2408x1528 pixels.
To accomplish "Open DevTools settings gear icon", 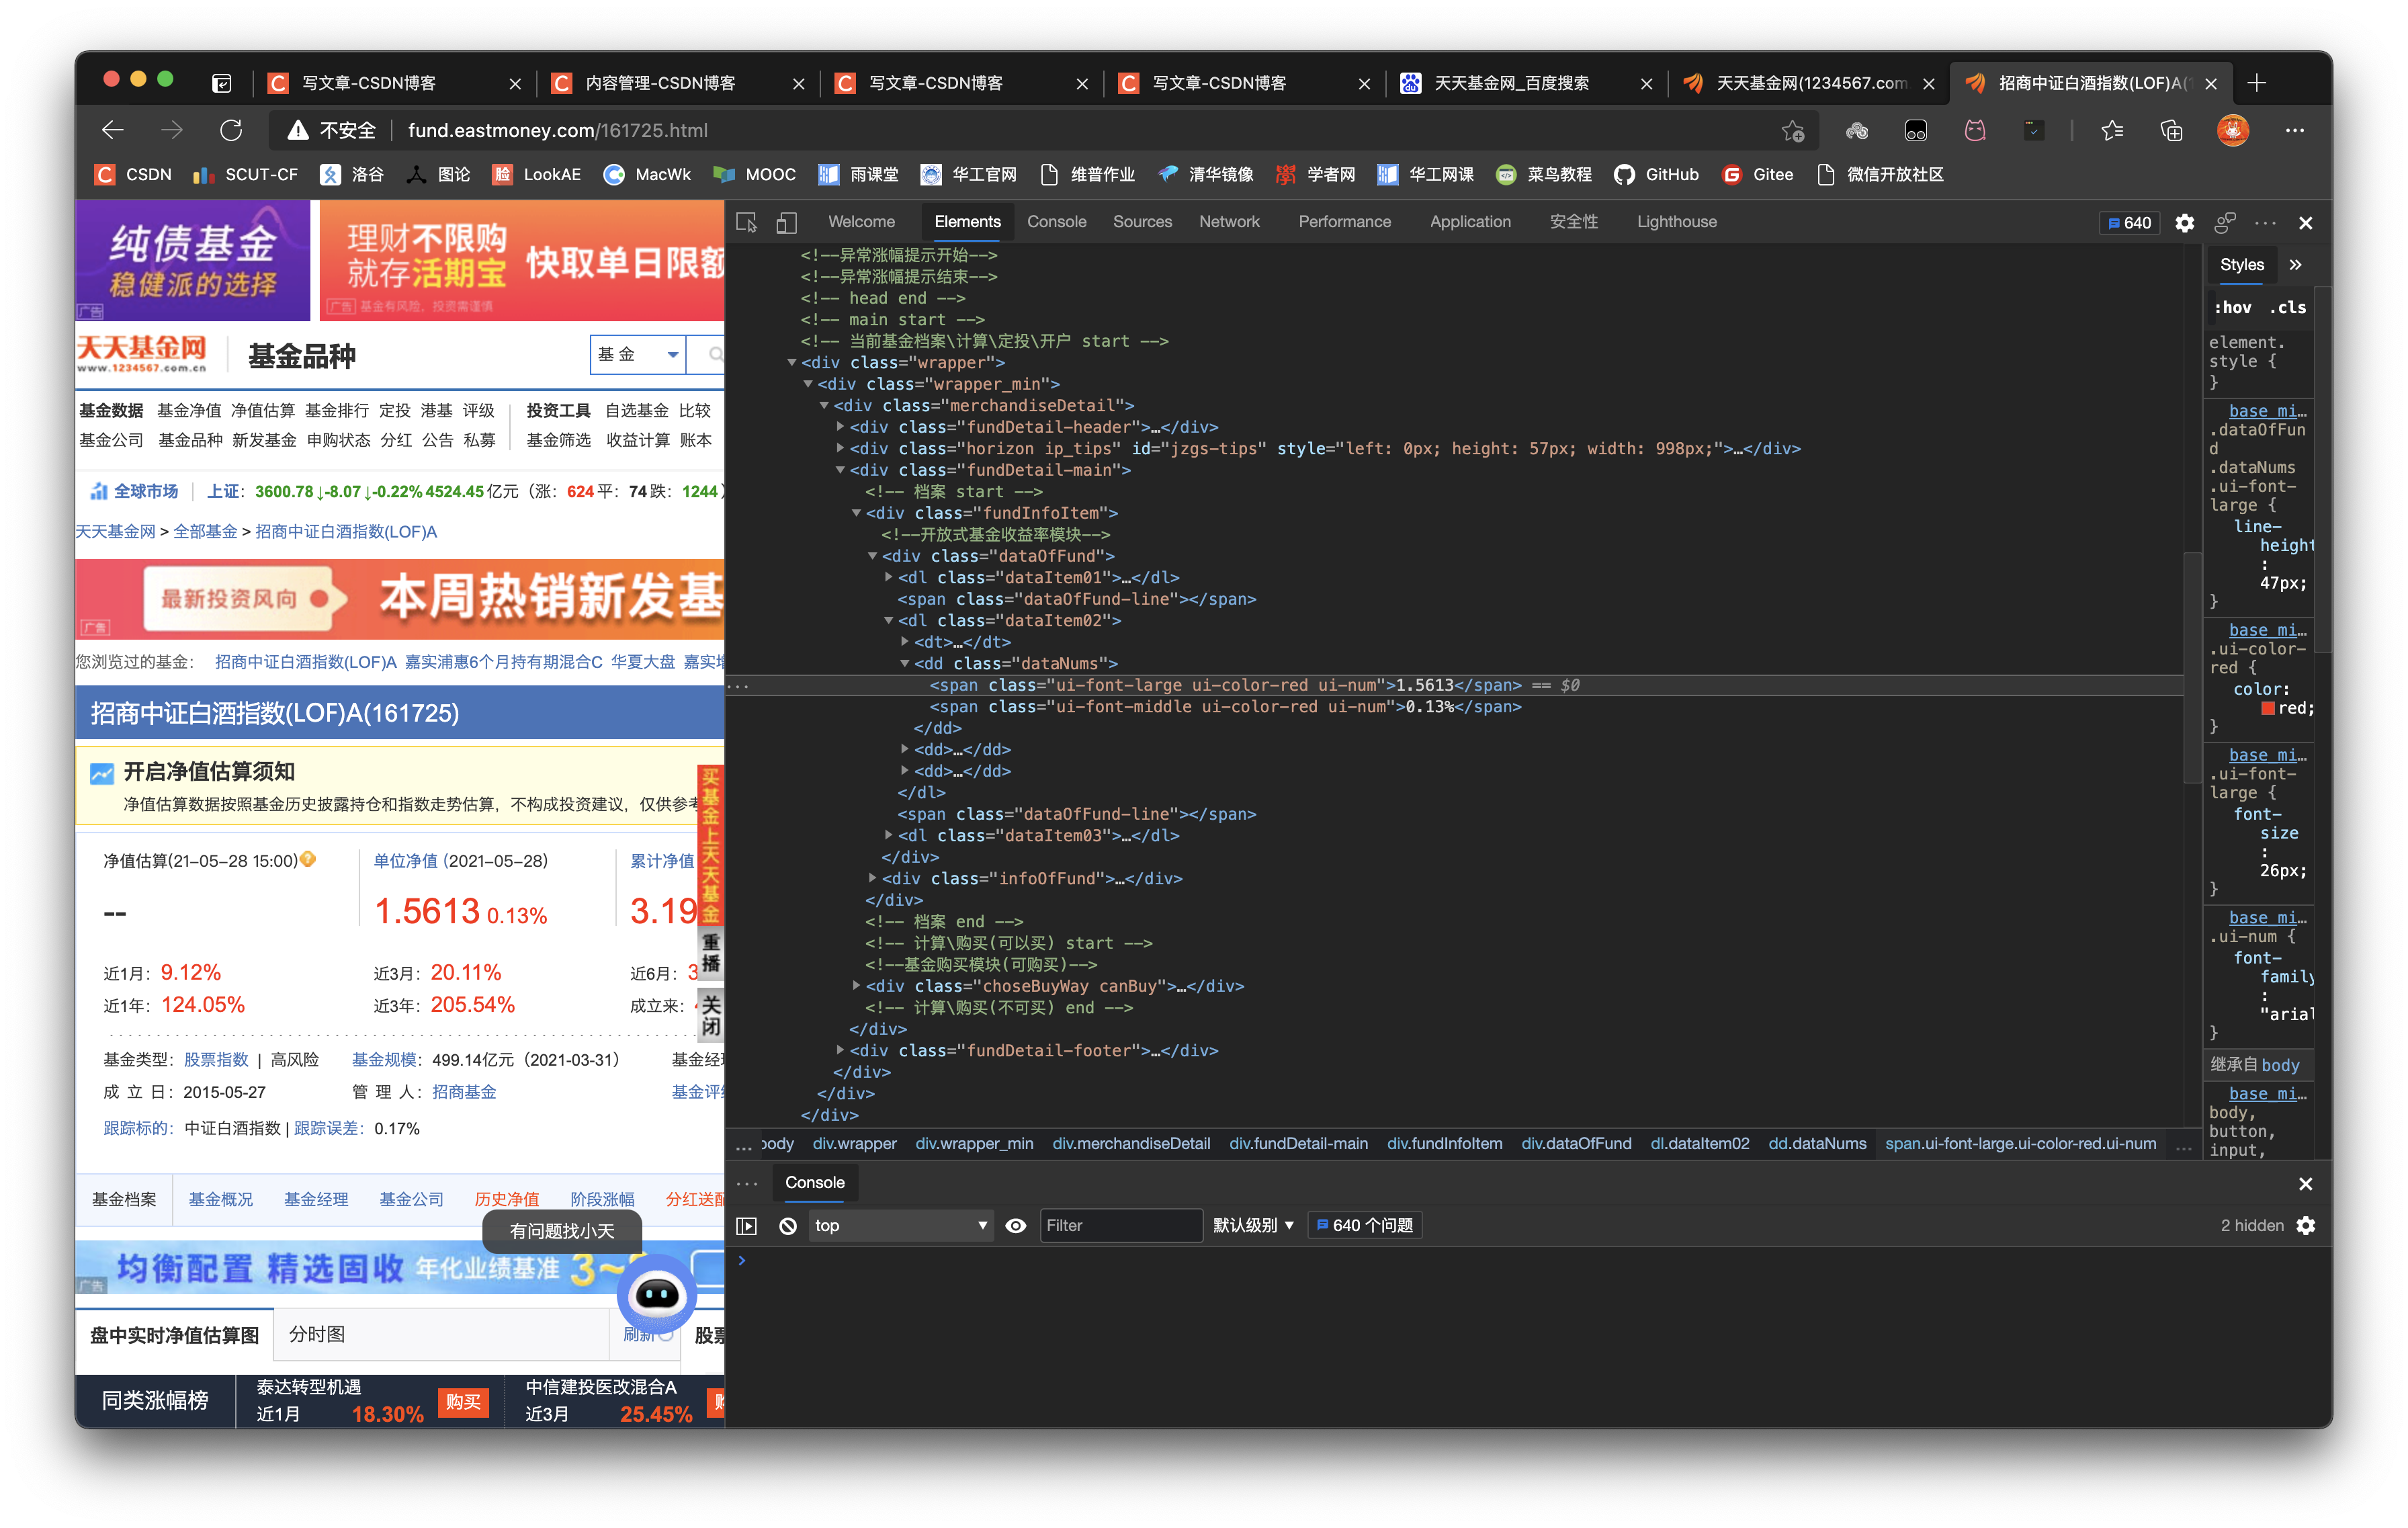I will tap(2184, 223).
